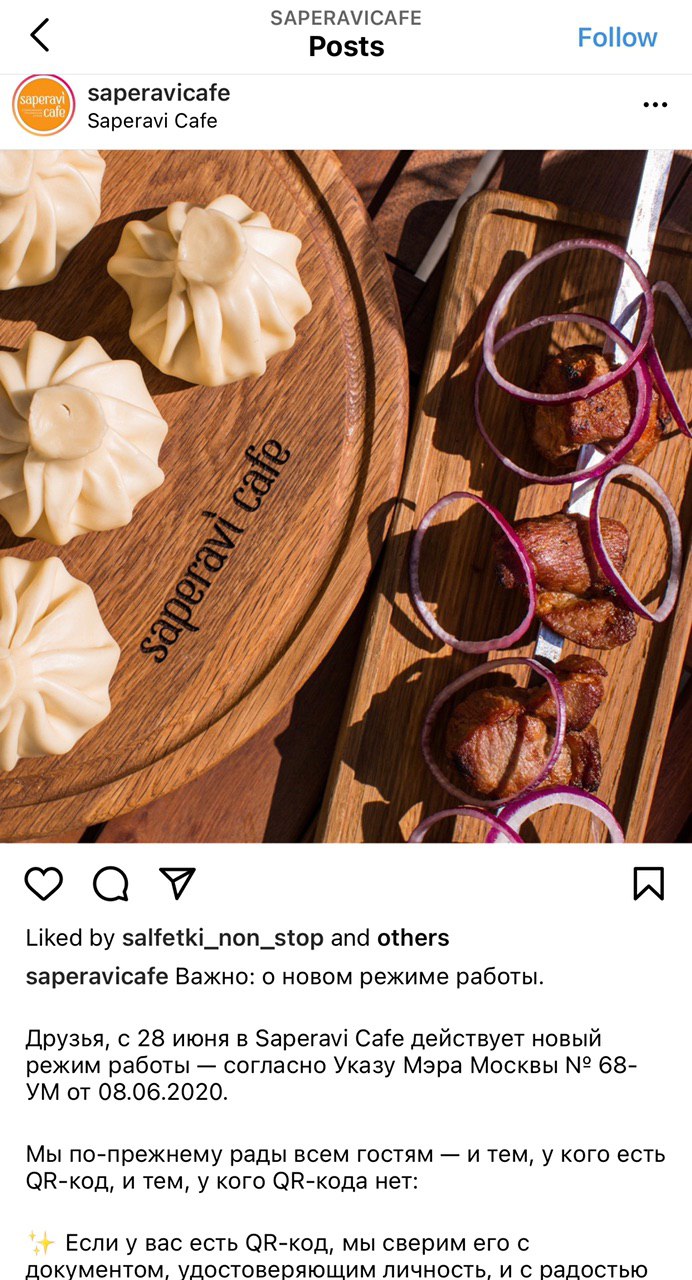Go back using the left arrow

[x=40, y=36]
